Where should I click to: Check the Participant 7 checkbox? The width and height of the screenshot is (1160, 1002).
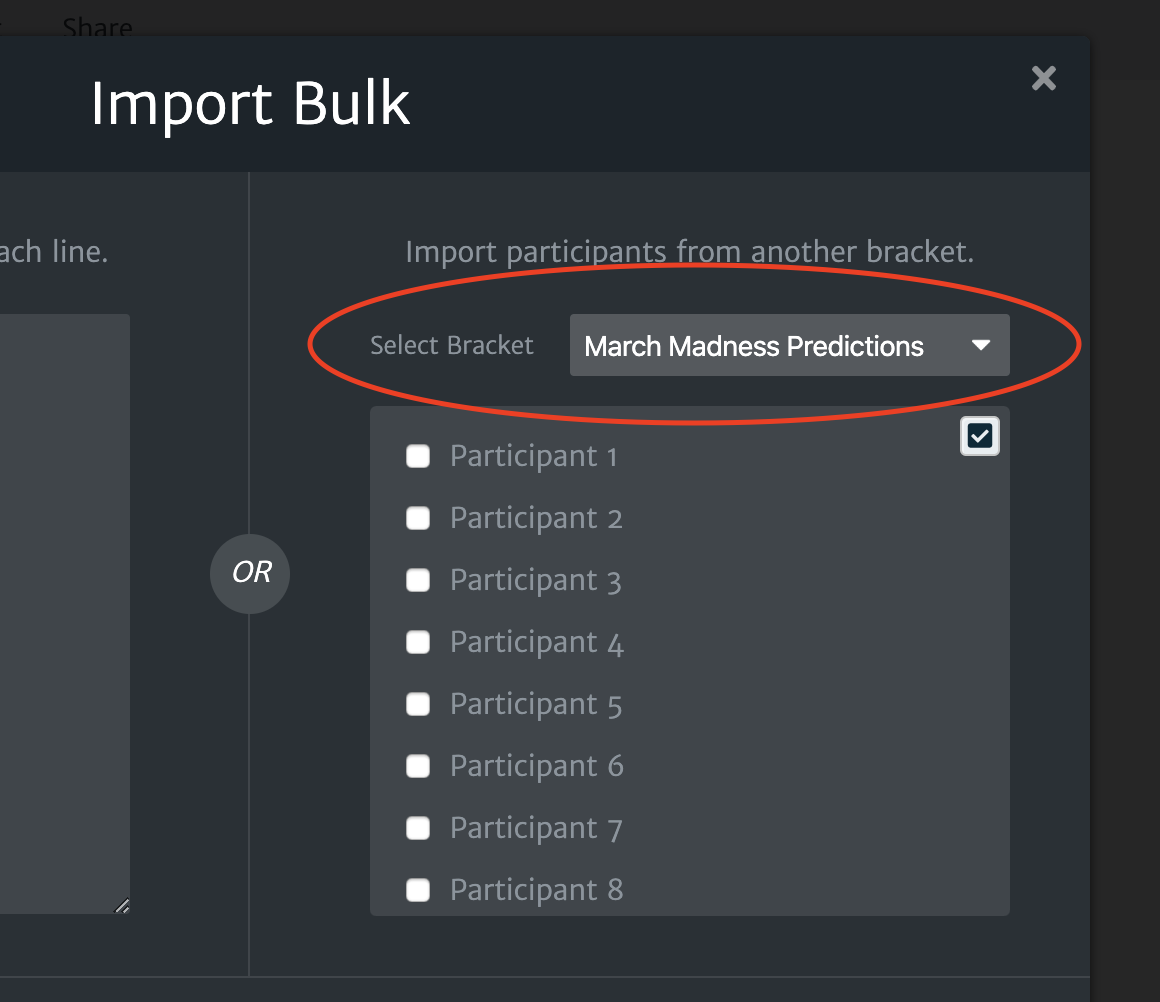[x=418, y=828]
